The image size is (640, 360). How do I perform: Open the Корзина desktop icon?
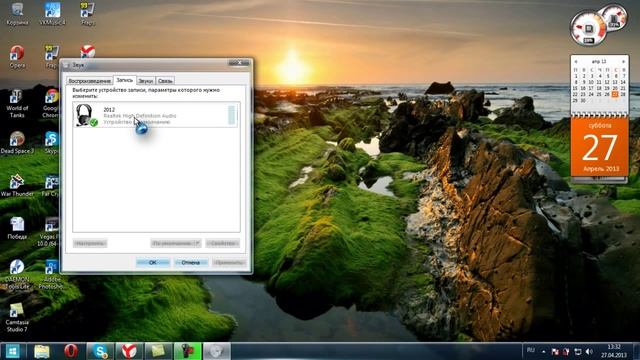click(17, 13)
